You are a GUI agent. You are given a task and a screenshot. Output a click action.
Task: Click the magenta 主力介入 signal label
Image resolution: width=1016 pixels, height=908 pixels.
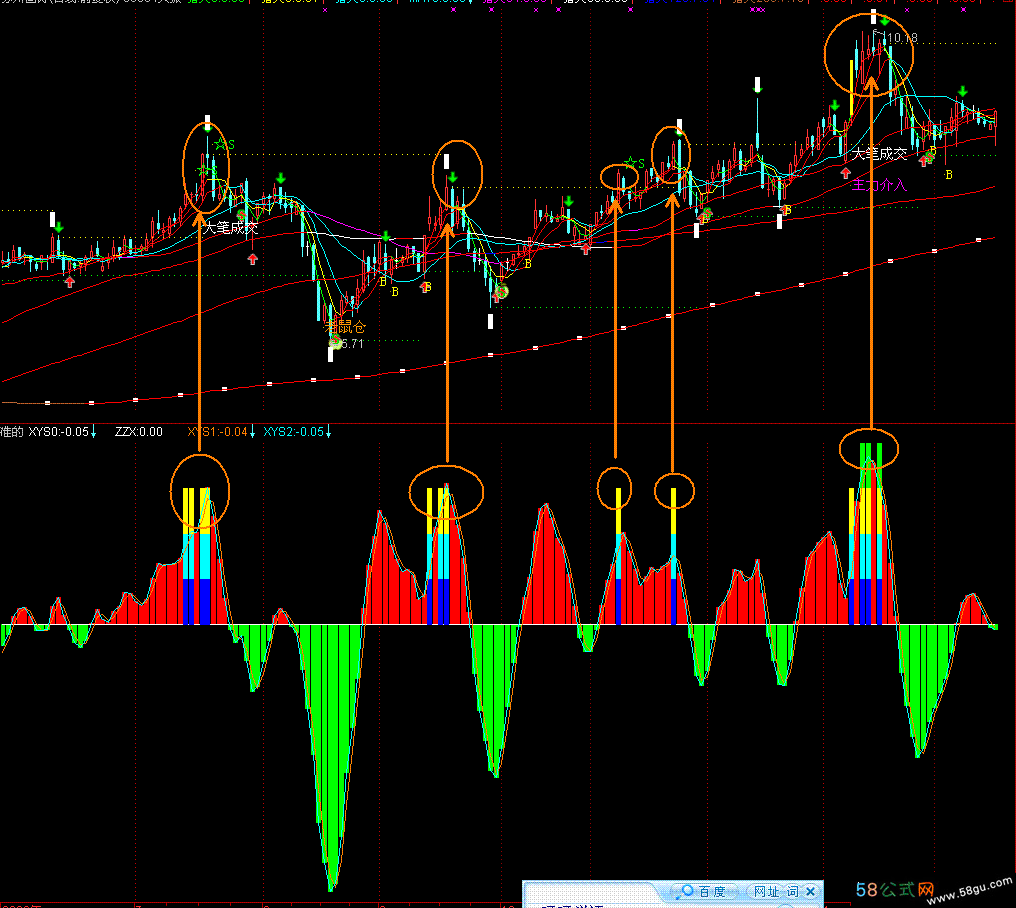(x=878, y=185)
